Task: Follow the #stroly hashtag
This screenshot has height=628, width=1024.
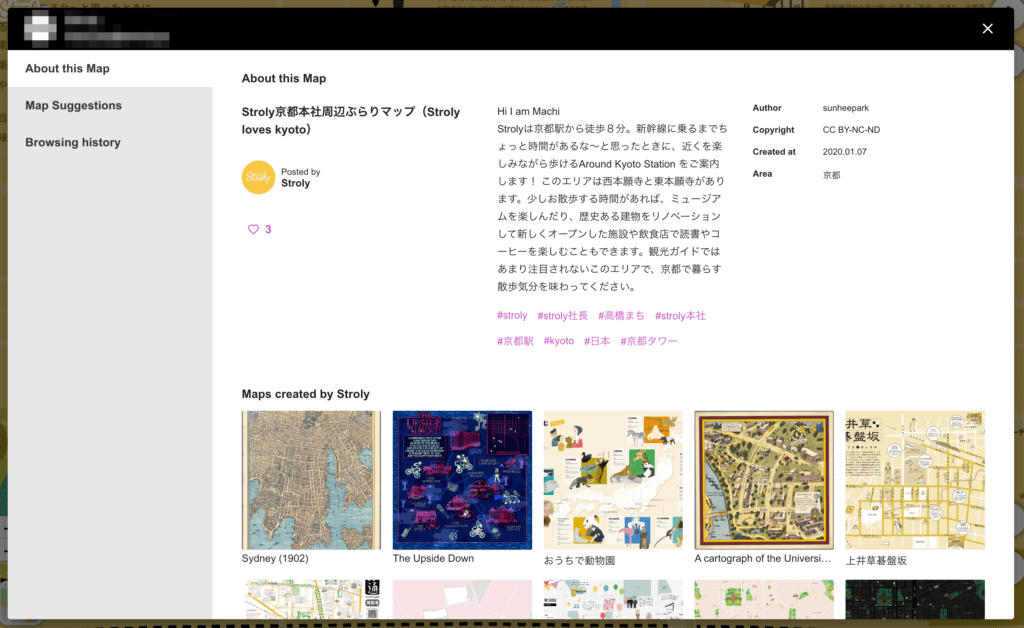Action: [x=512, y=315]
